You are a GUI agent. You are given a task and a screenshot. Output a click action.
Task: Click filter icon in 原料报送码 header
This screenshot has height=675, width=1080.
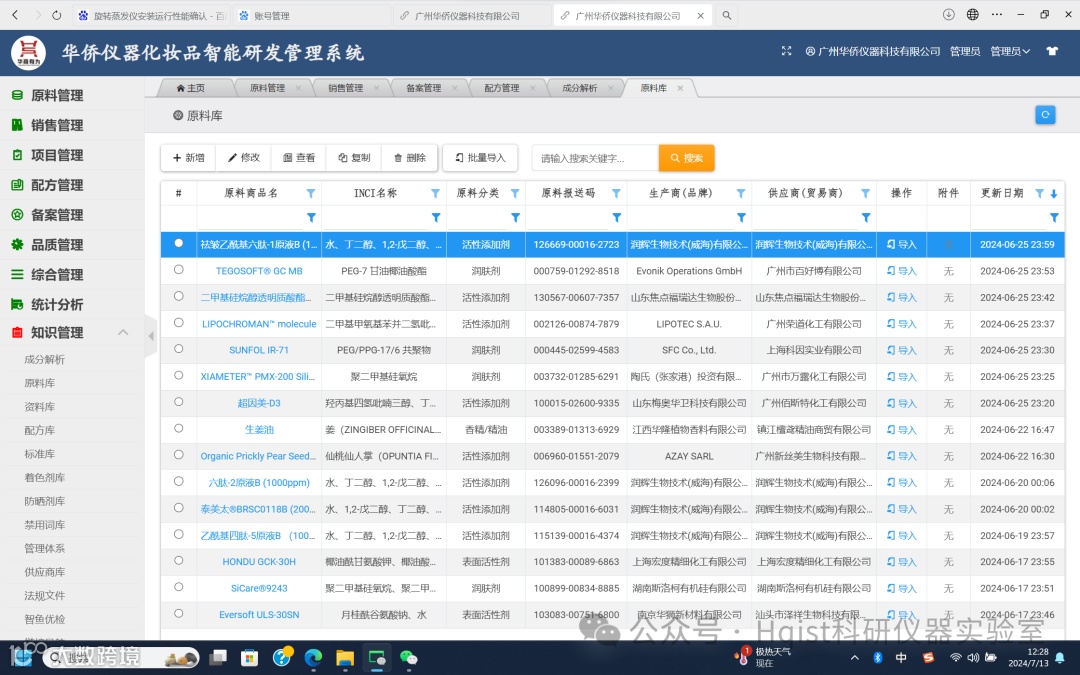coord(616,194)
